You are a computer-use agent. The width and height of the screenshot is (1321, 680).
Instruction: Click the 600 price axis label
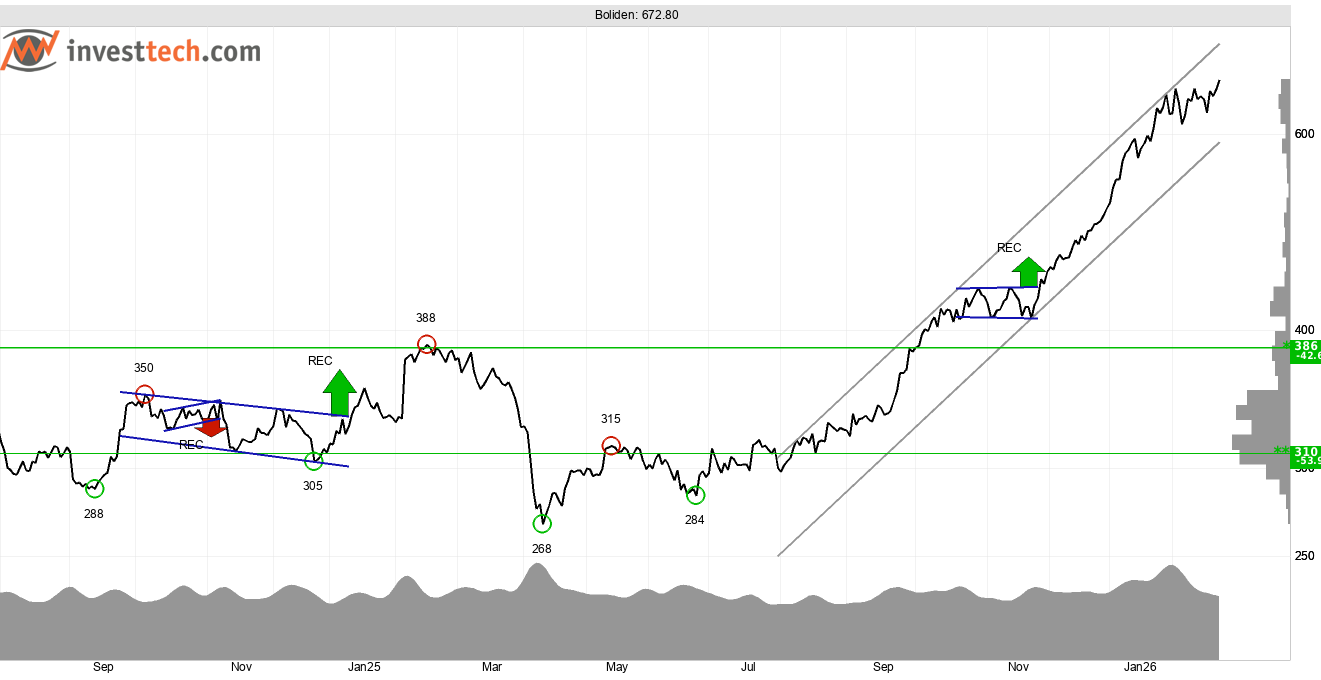(x=1304, y=134)
